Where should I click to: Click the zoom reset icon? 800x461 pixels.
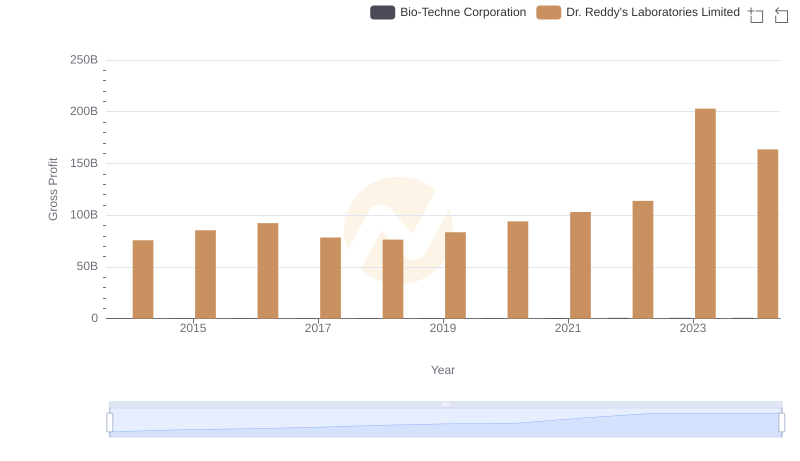781,15
